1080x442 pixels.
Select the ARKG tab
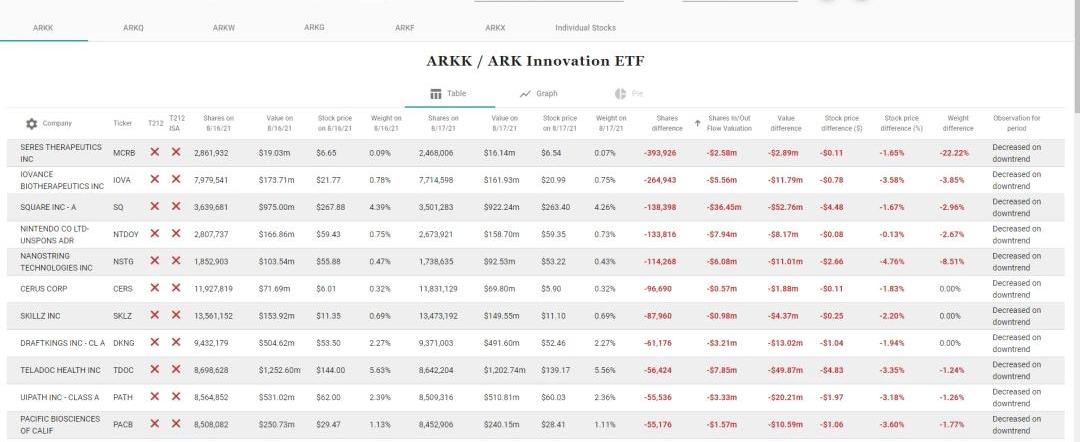(314, 28)
